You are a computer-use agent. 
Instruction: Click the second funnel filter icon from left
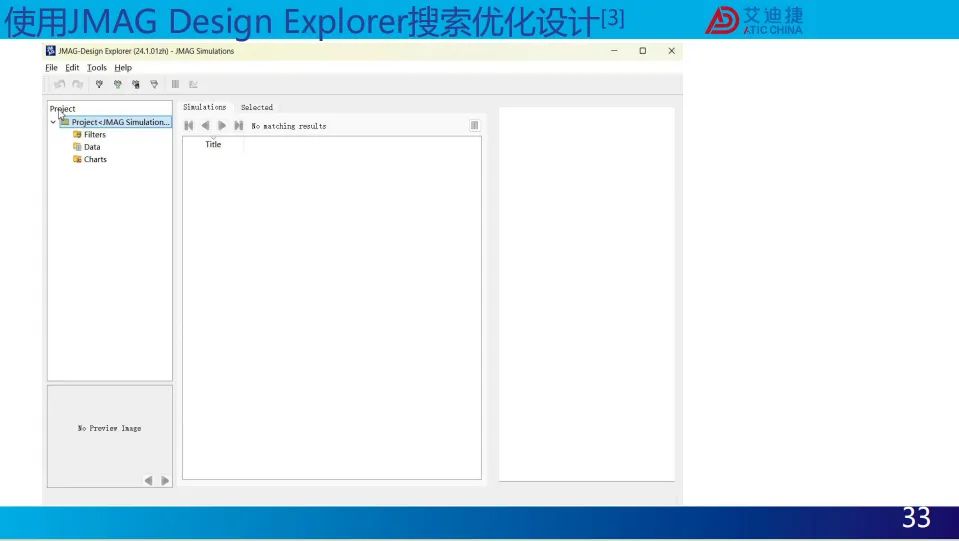pos(117,84)
